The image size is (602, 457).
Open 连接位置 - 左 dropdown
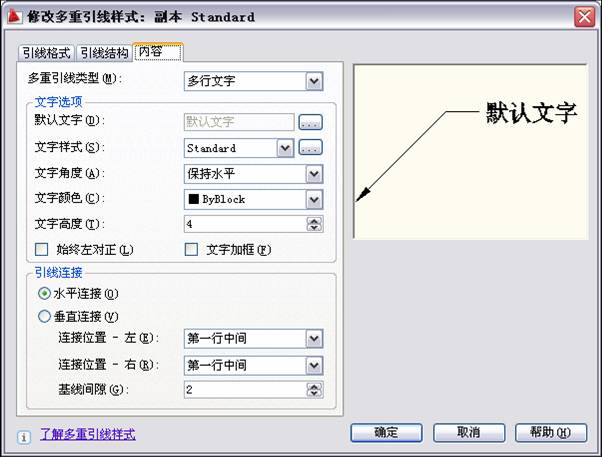pyautogui.click(x=314, y=338)
